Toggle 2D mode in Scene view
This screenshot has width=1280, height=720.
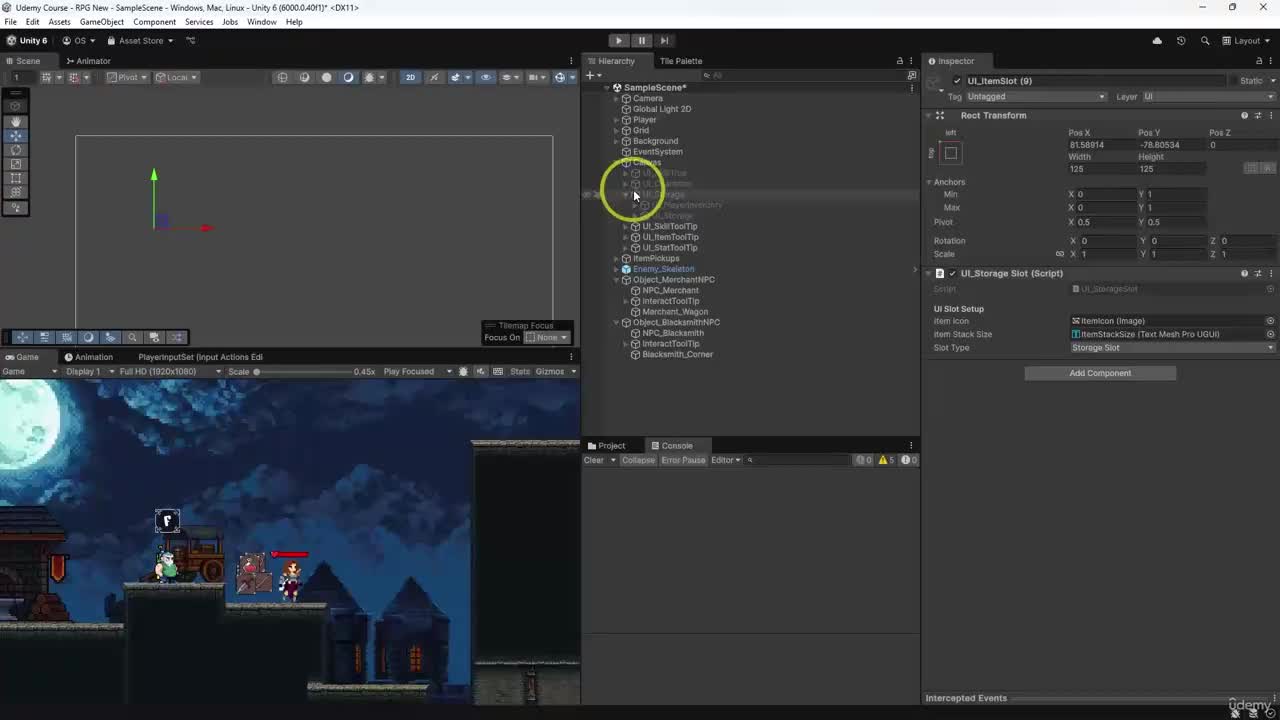tap(410, 77)
